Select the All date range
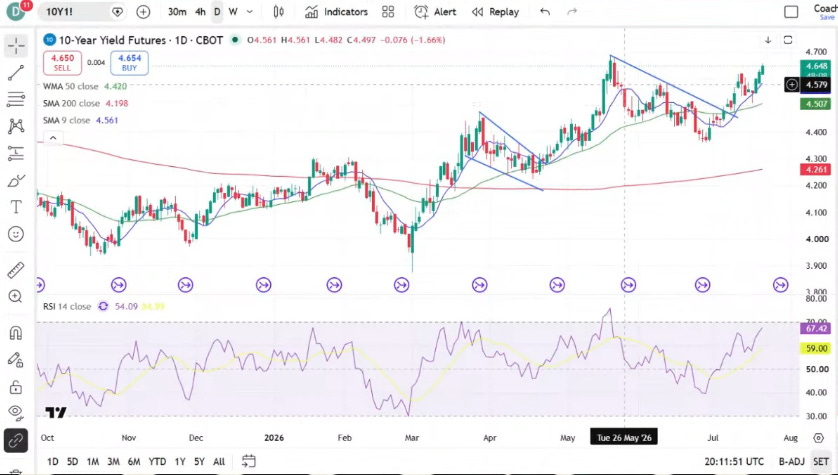Viewport: 838px width, 475px height. click(219, 462)
